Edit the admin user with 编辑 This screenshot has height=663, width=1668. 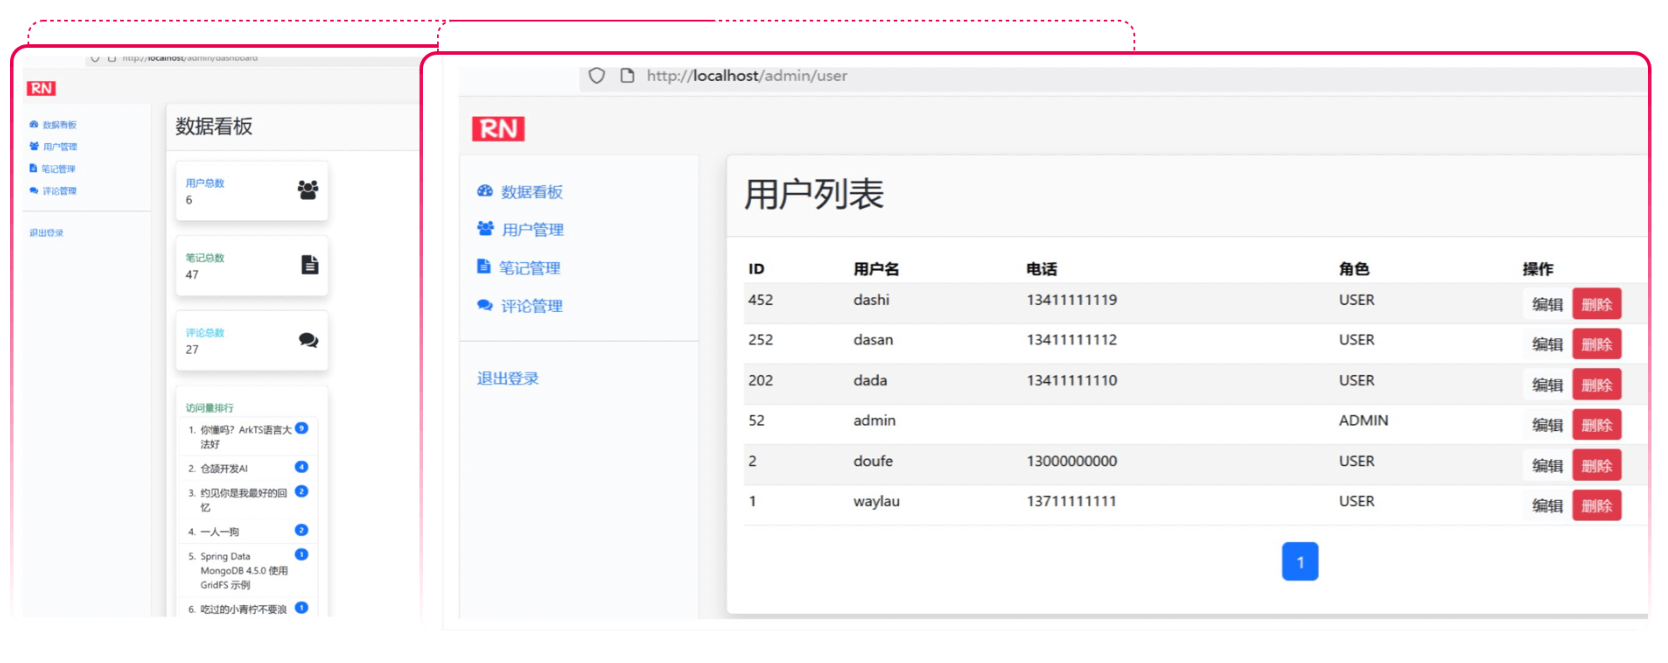(x=1547, y=425)
